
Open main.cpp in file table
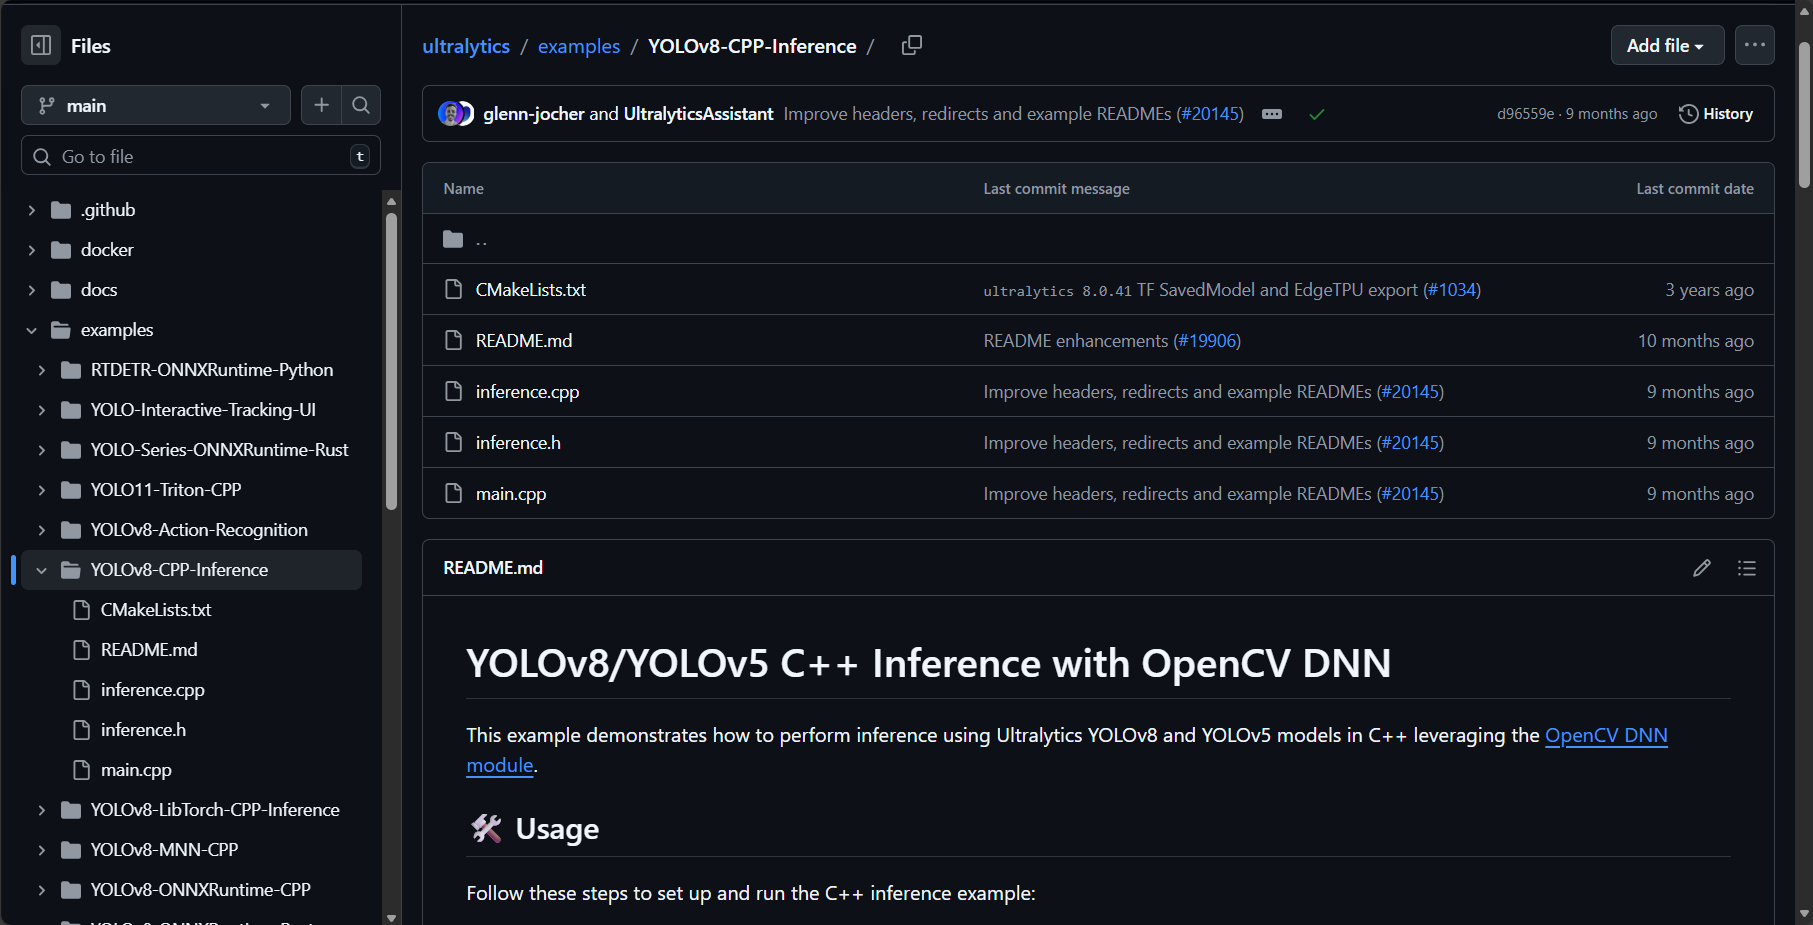tap(511, 494)
